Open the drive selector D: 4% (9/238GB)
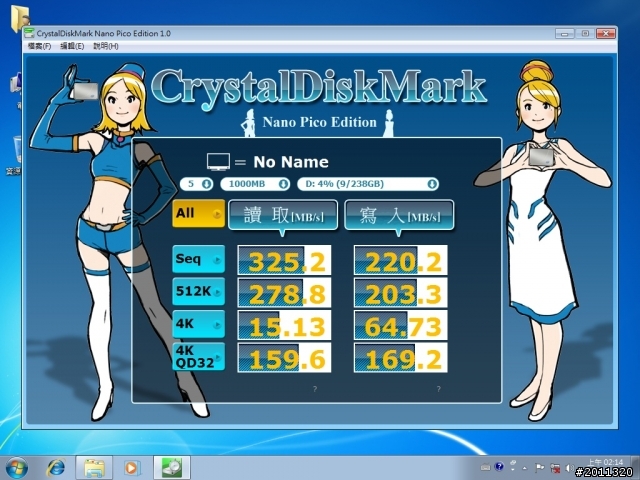The height and width of the screenshot is (480, 640). [368, 184]
